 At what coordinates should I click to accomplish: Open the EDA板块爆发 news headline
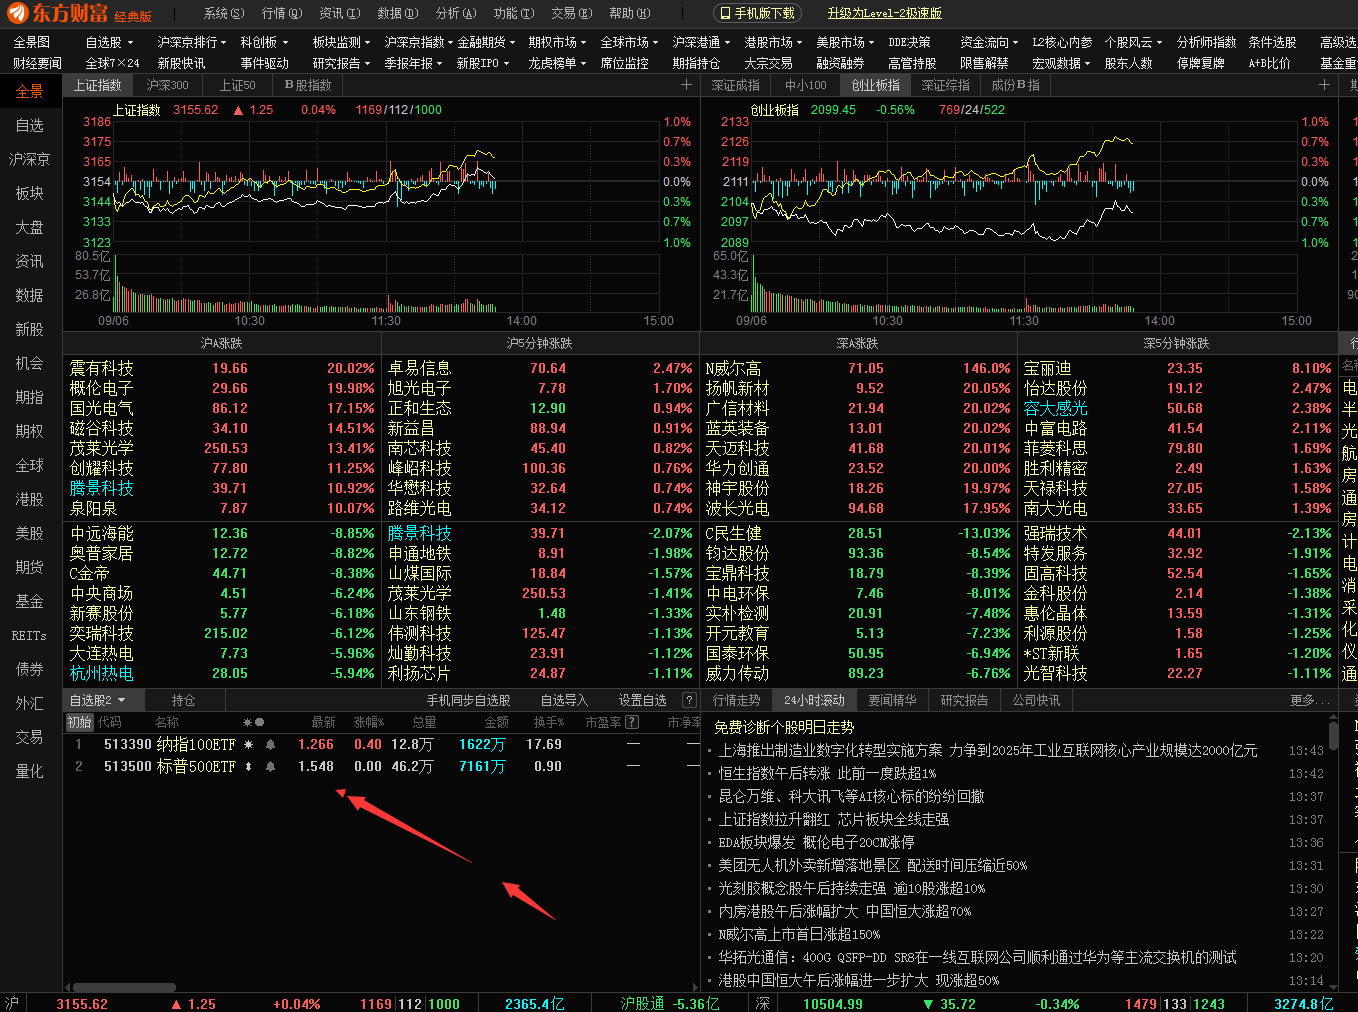[816, 842]
